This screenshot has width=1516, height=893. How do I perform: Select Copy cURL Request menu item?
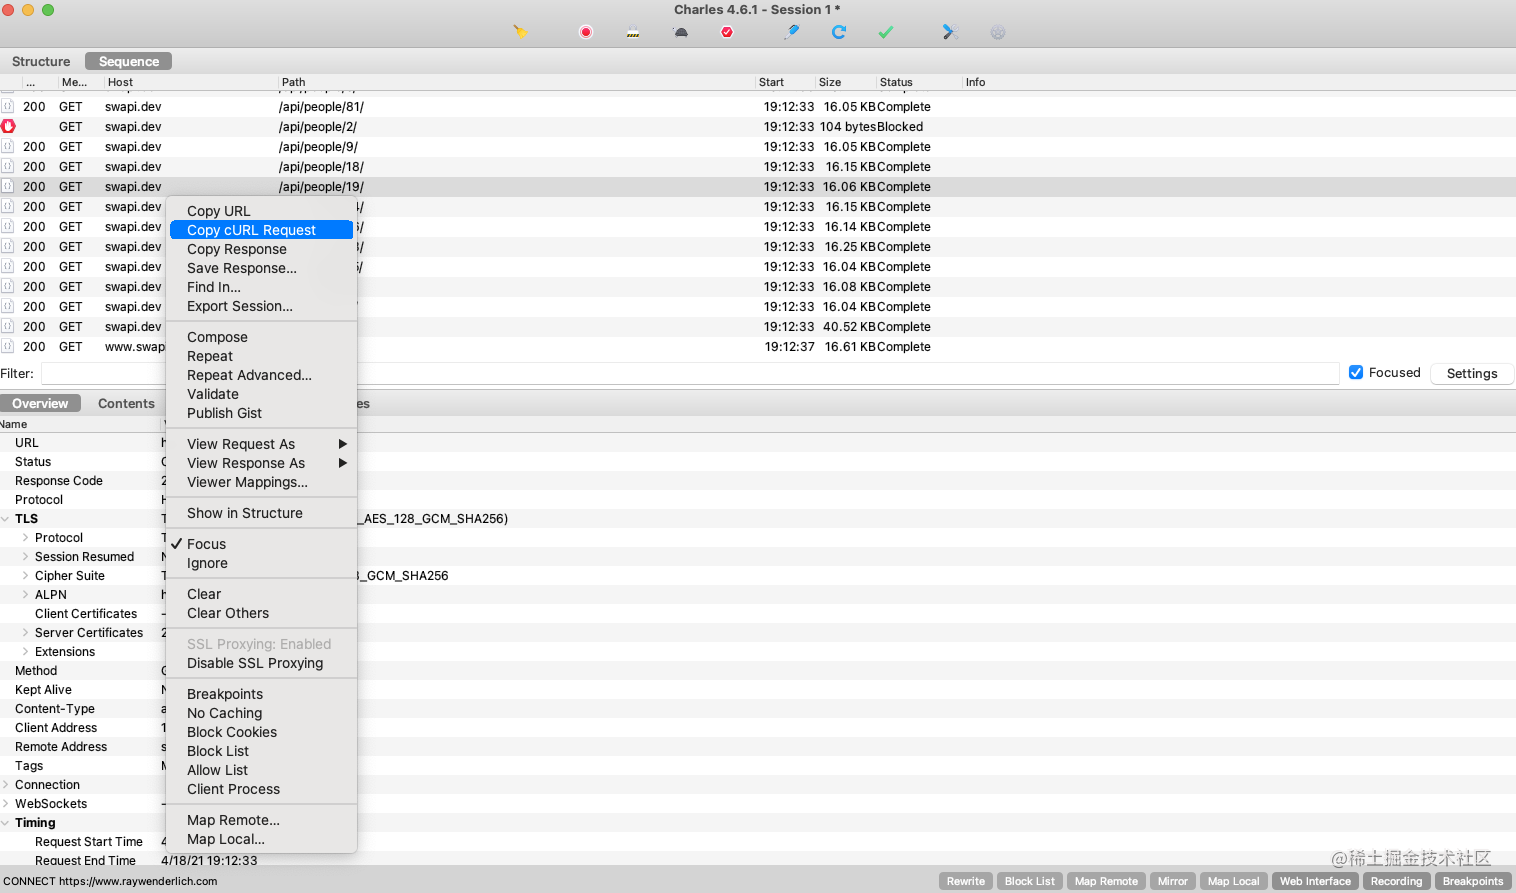click(261, 230)
